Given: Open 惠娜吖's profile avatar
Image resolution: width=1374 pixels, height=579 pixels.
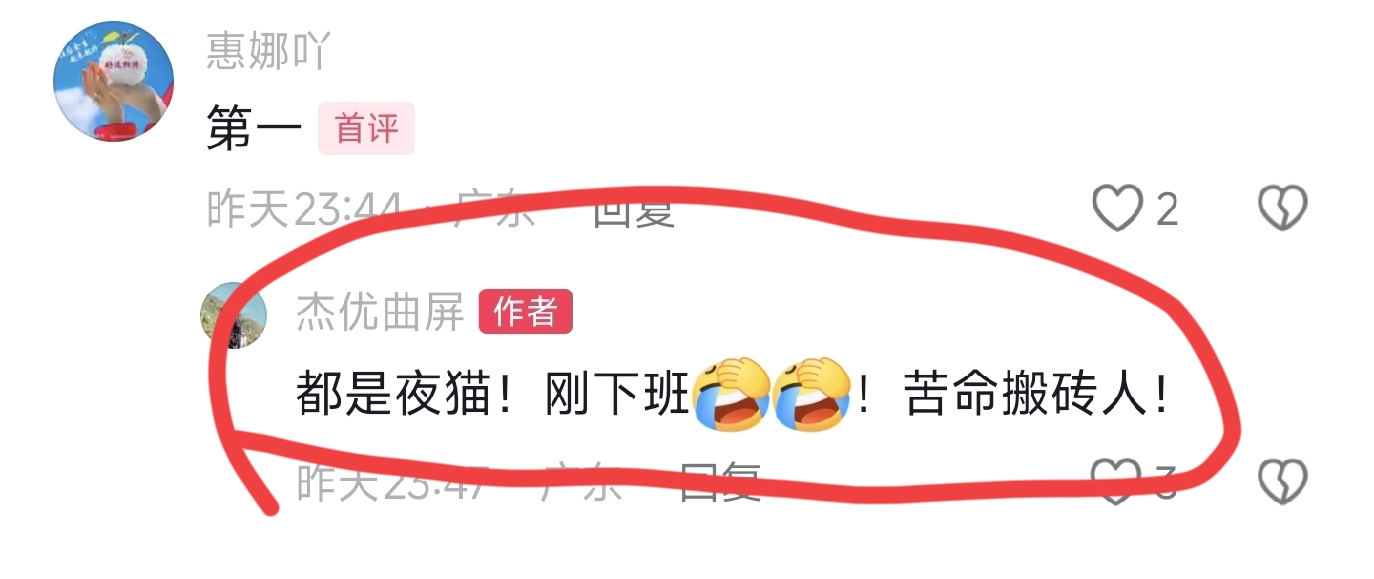Looking at the screenshot, I should point(113,83).
